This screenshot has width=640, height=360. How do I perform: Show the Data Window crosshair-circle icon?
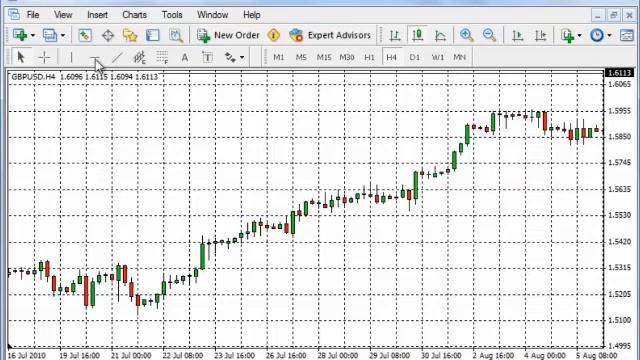tap(108, 36)
